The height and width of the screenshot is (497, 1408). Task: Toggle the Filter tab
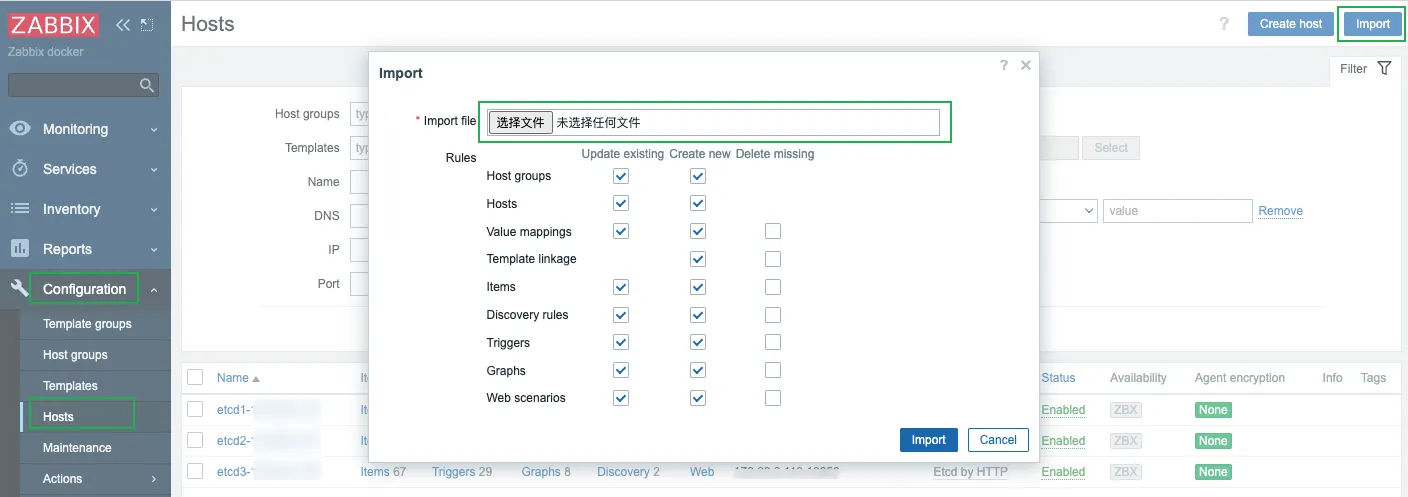tap(1366, 69)
